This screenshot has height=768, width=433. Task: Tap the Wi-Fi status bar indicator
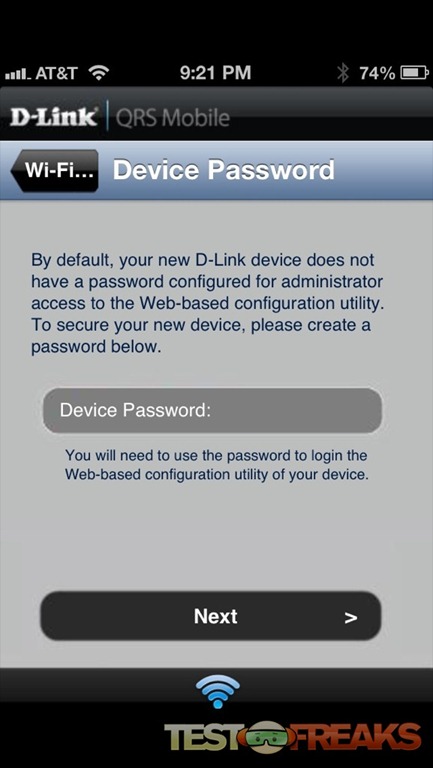(99, 73)
